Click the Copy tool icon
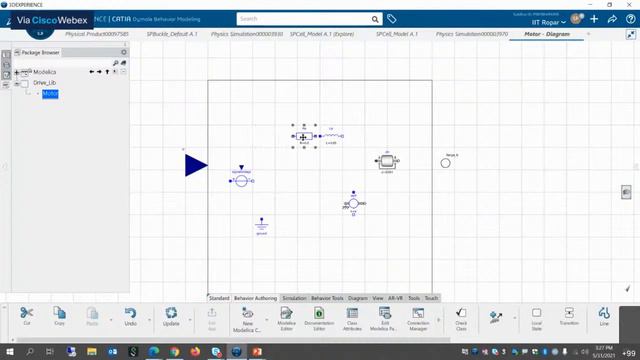 click(x=60, y=313)
